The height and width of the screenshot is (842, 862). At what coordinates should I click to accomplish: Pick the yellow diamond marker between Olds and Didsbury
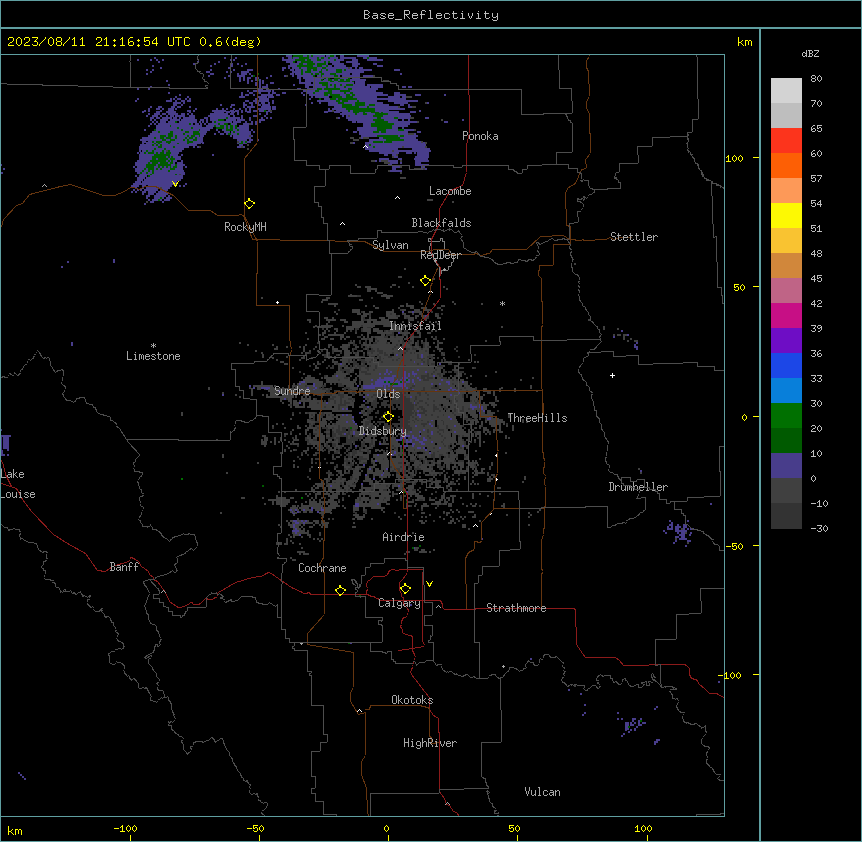point(388,417)
